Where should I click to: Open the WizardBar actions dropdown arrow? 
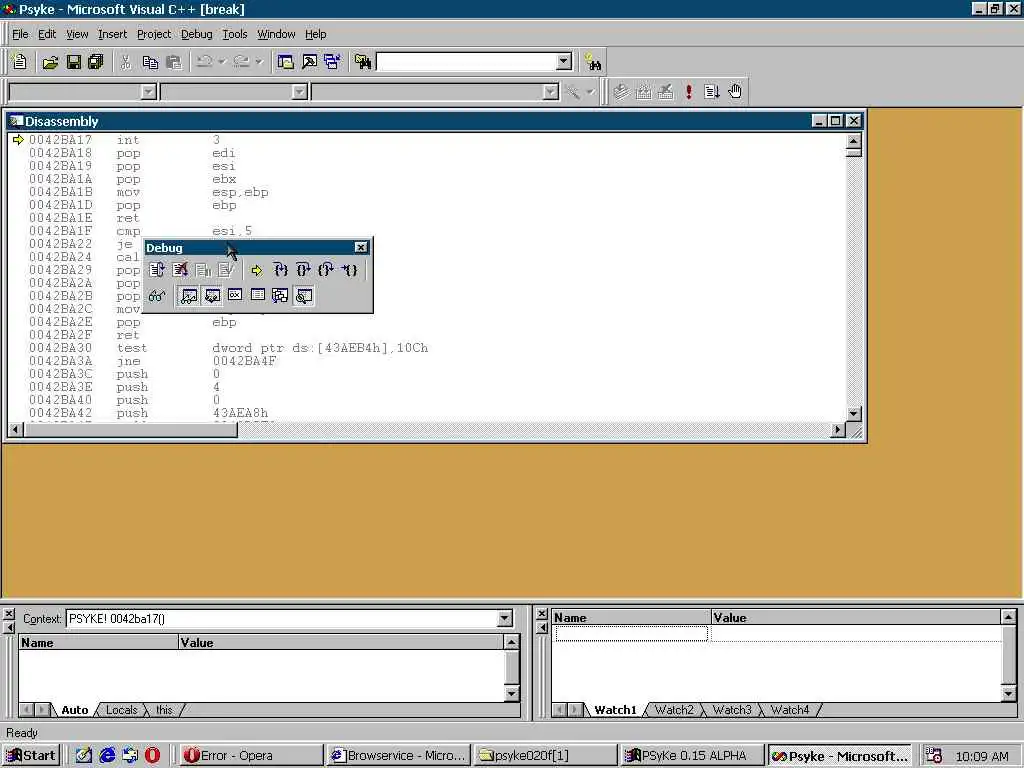(590, 92)
